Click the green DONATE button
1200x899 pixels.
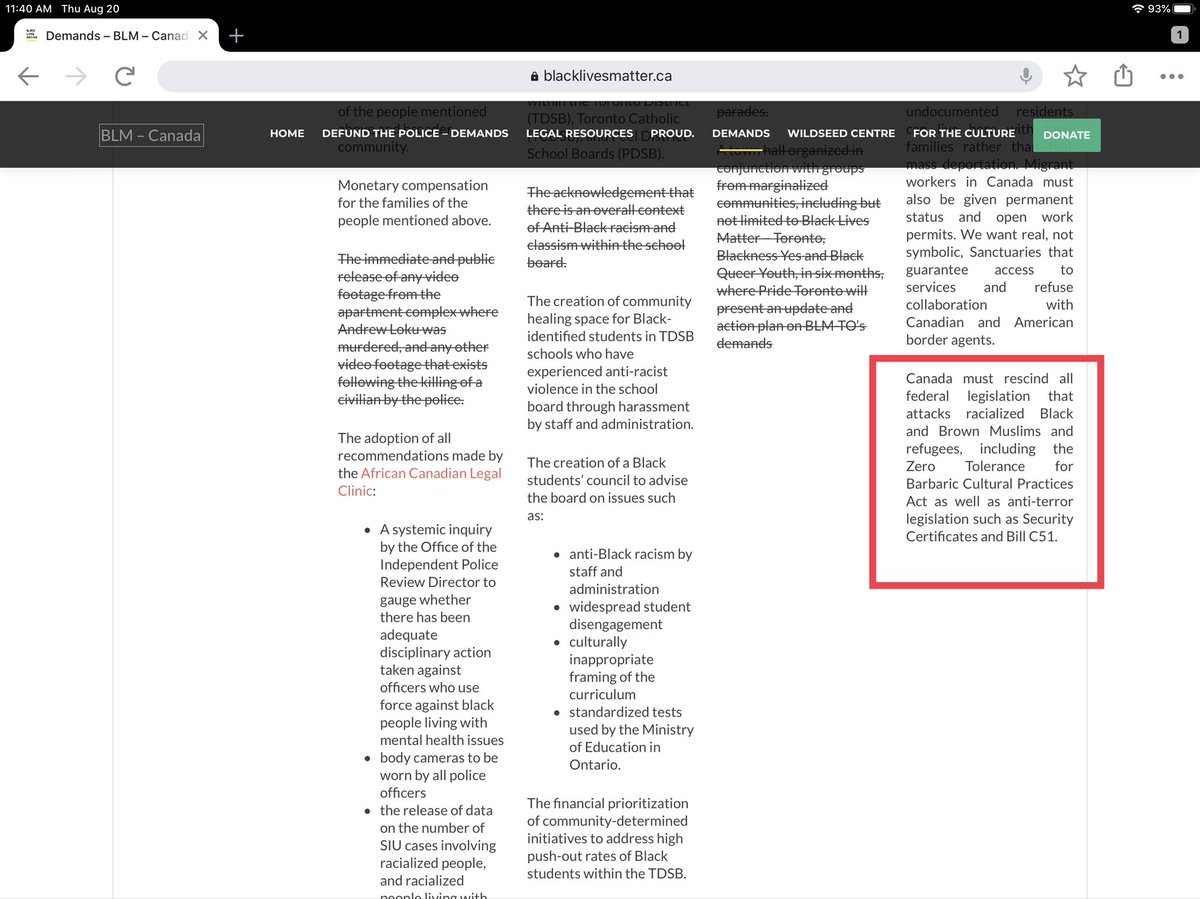pyautogui.click(x=1066, y=135)
